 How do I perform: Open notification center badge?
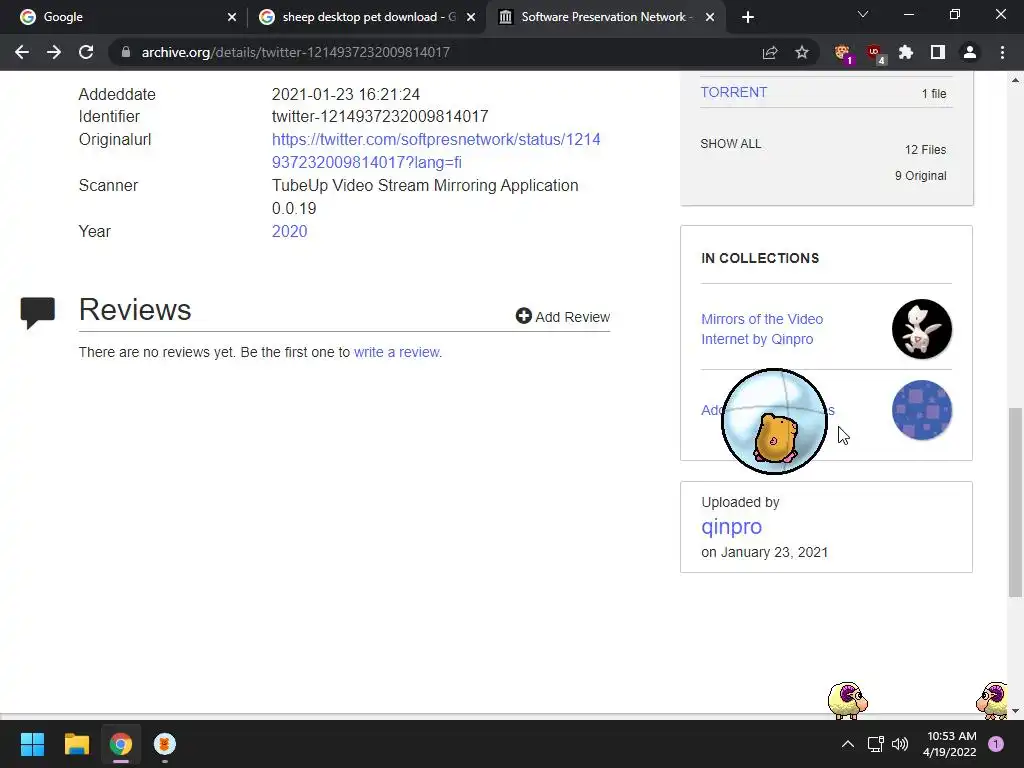996,744
